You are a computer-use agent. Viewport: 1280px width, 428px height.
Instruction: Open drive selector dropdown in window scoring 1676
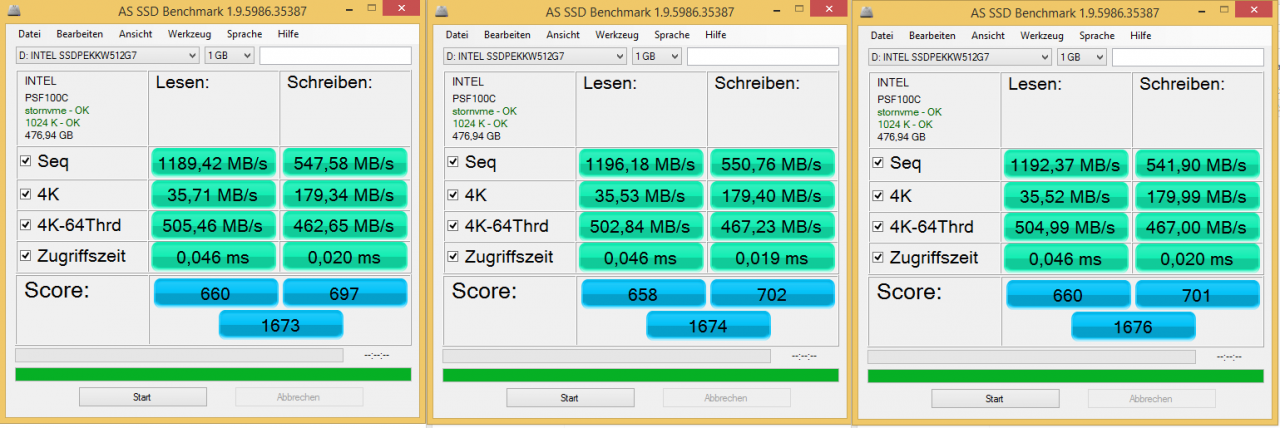(x=960, y=57)
